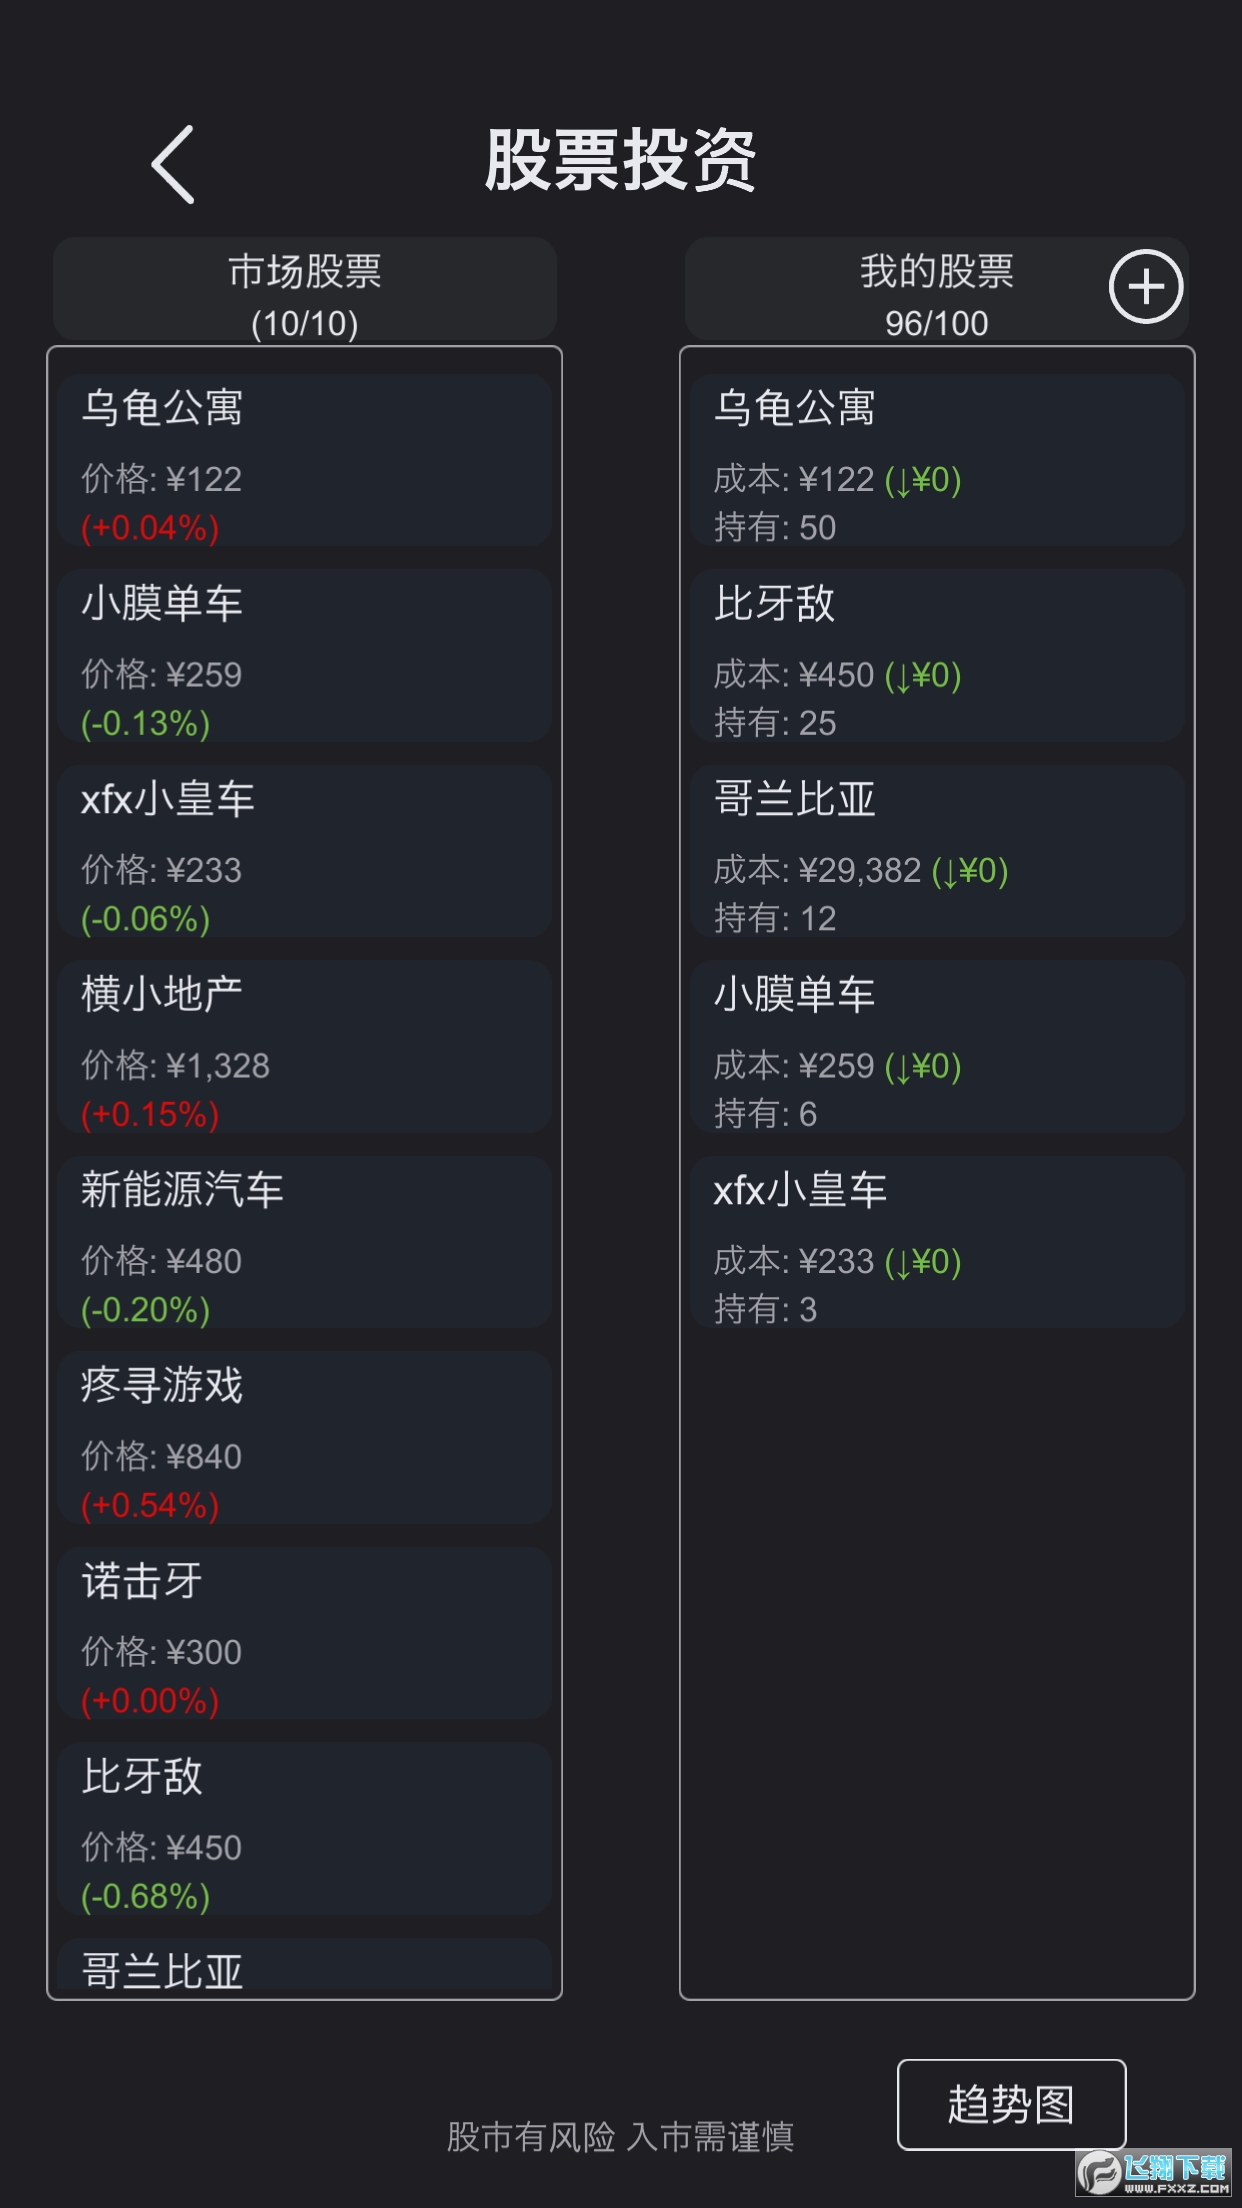Tap the back arrow icon
Image resolution: width=1242 pixels, height=2208 pixels.
click(x=173, y=165)
